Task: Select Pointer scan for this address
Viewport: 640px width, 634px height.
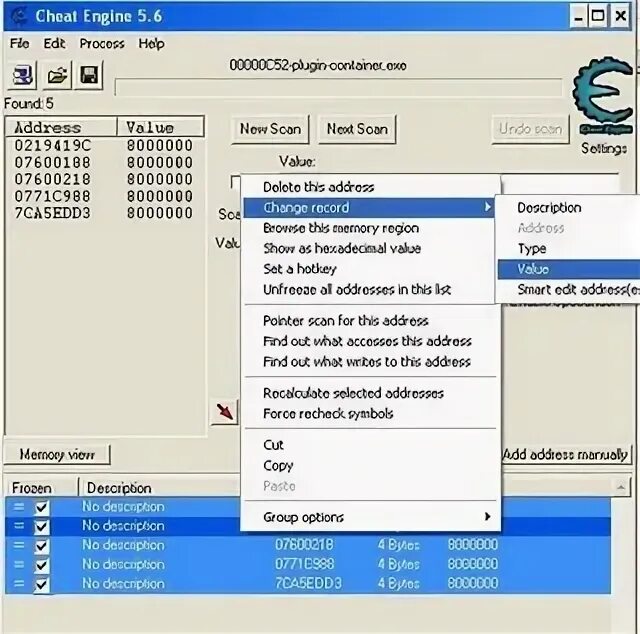Action: 346,320
